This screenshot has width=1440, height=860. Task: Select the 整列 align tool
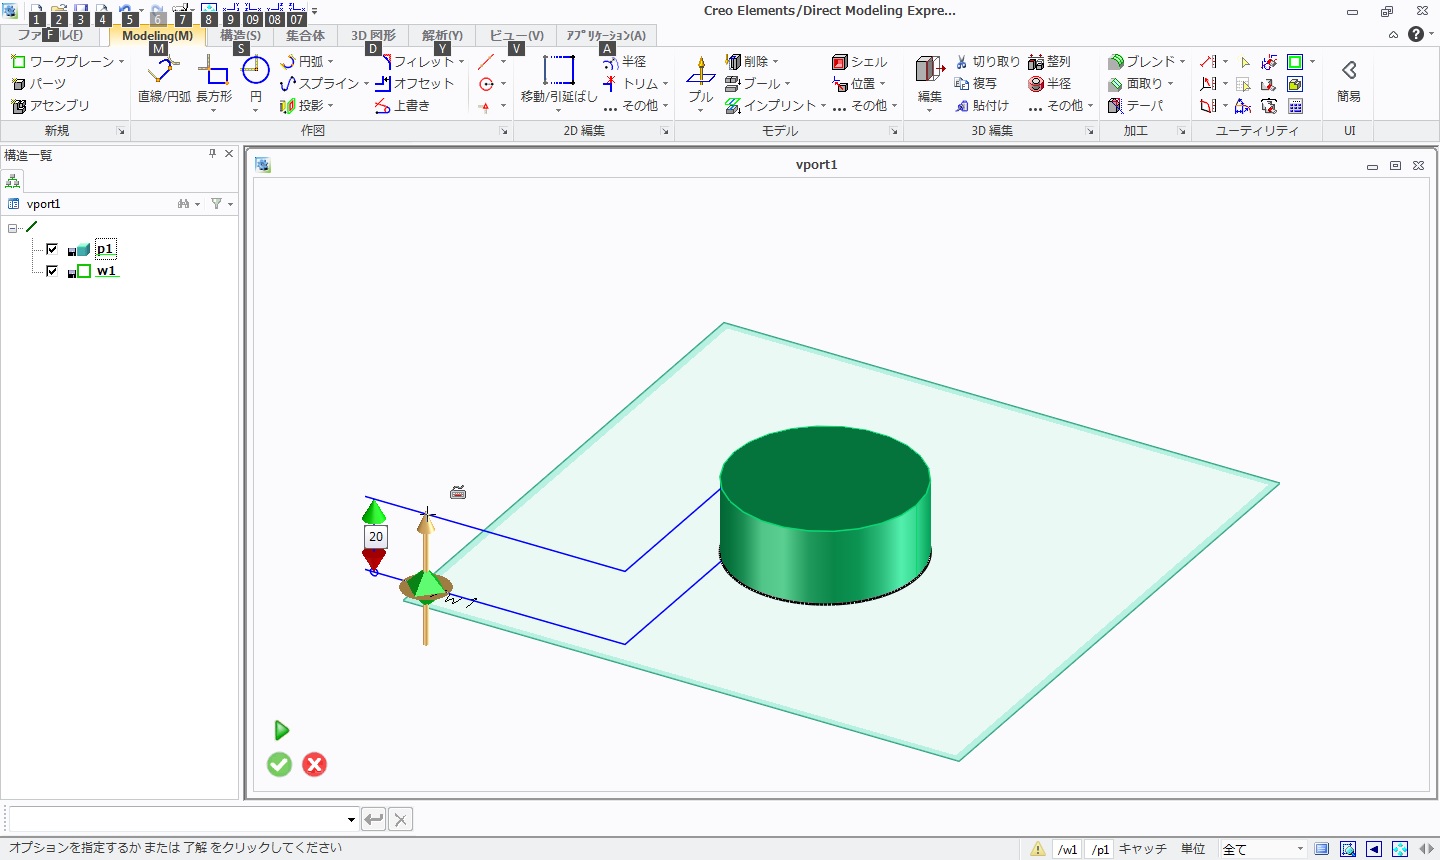click(x=1050, y=61)
